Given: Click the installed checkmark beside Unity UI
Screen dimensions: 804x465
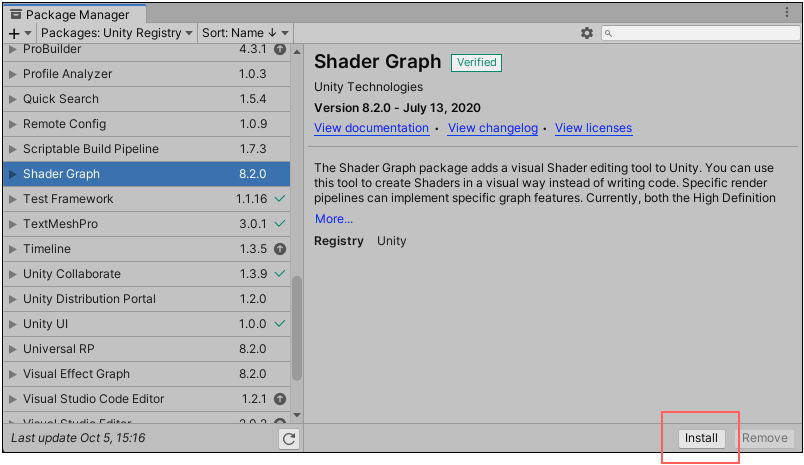Looking at the screenshot, I should [279, 324].
